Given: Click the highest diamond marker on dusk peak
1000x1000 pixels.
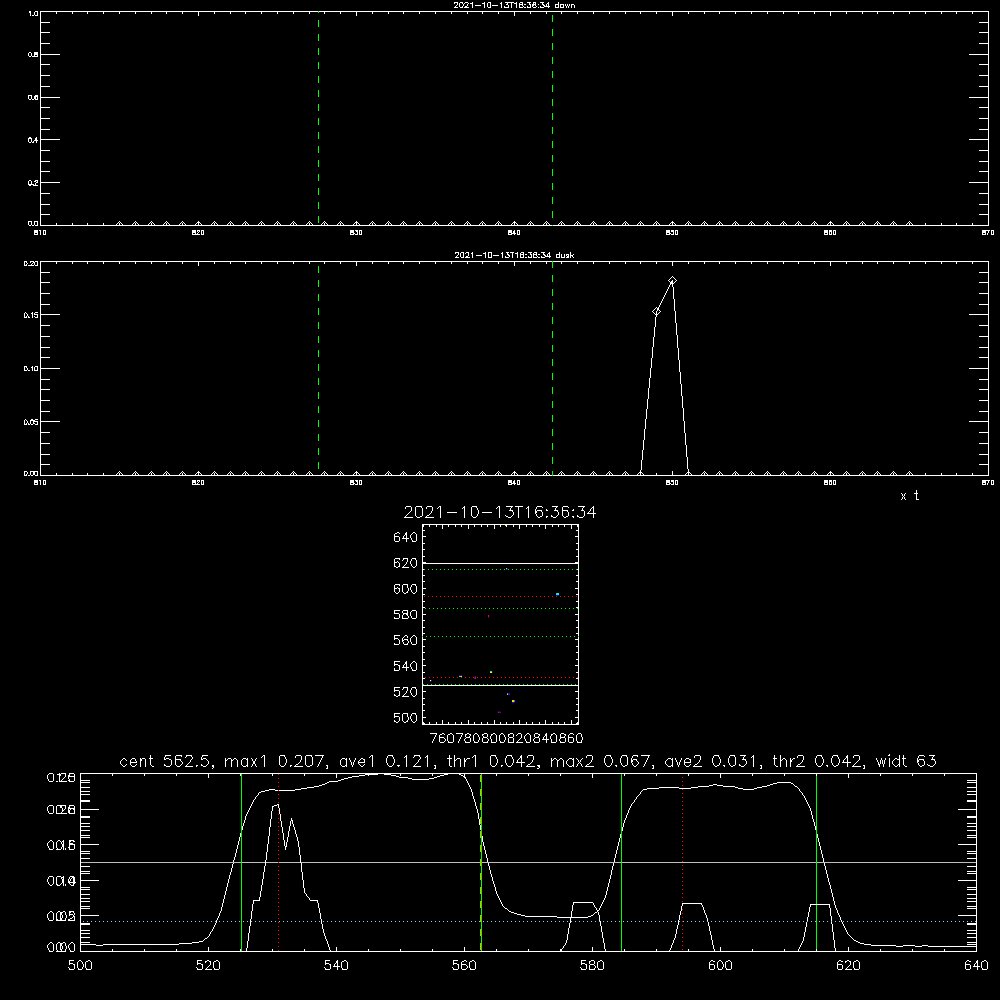Looking at the screenshot, I should click(672, 281).
